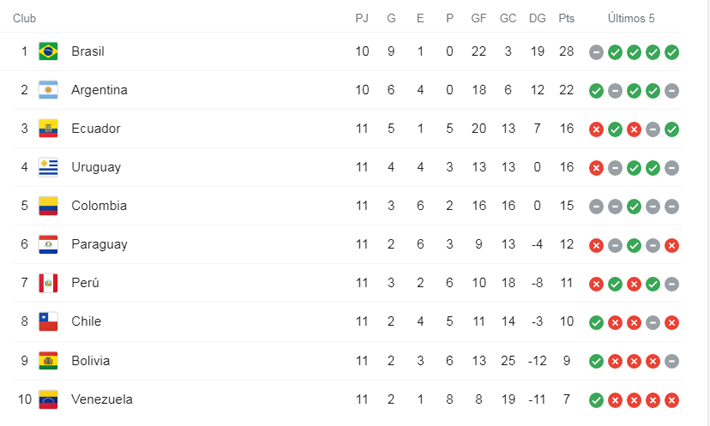Open the Argentina team link
710x426 pixels.
click(x=99, y=90)
